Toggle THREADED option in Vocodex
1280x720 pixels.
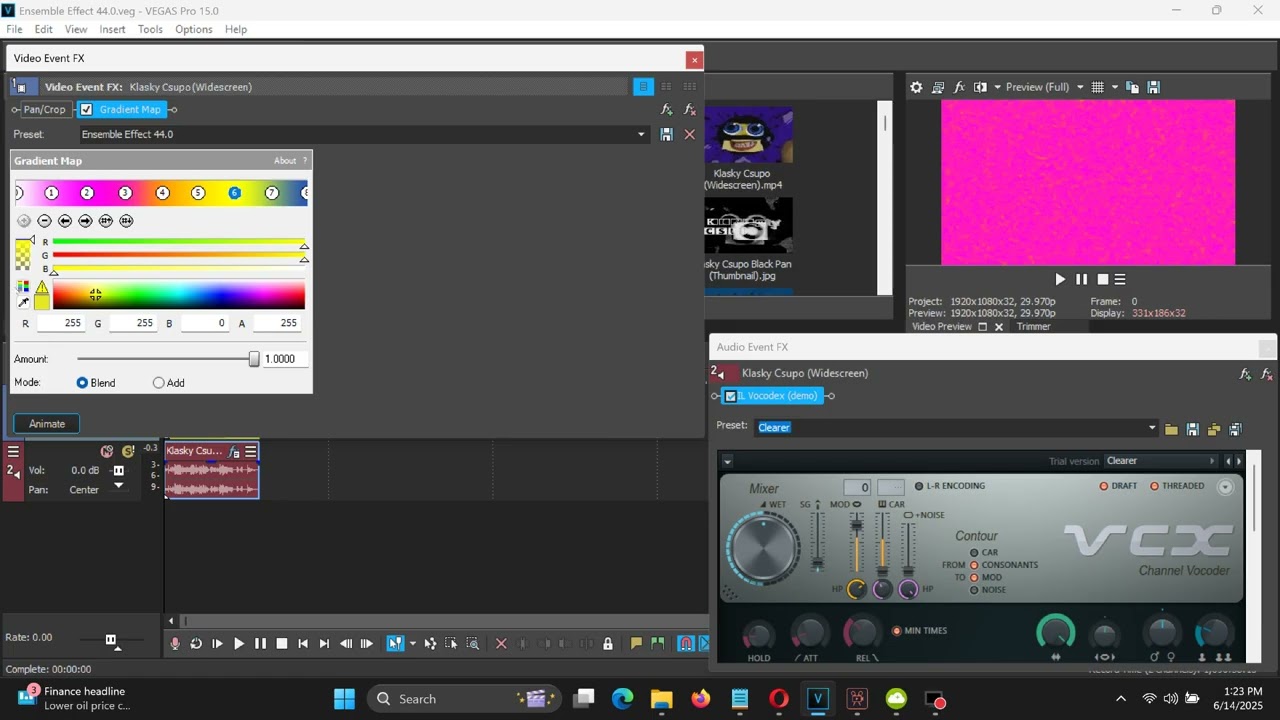pyautogui.click(x=1154, y=486)
